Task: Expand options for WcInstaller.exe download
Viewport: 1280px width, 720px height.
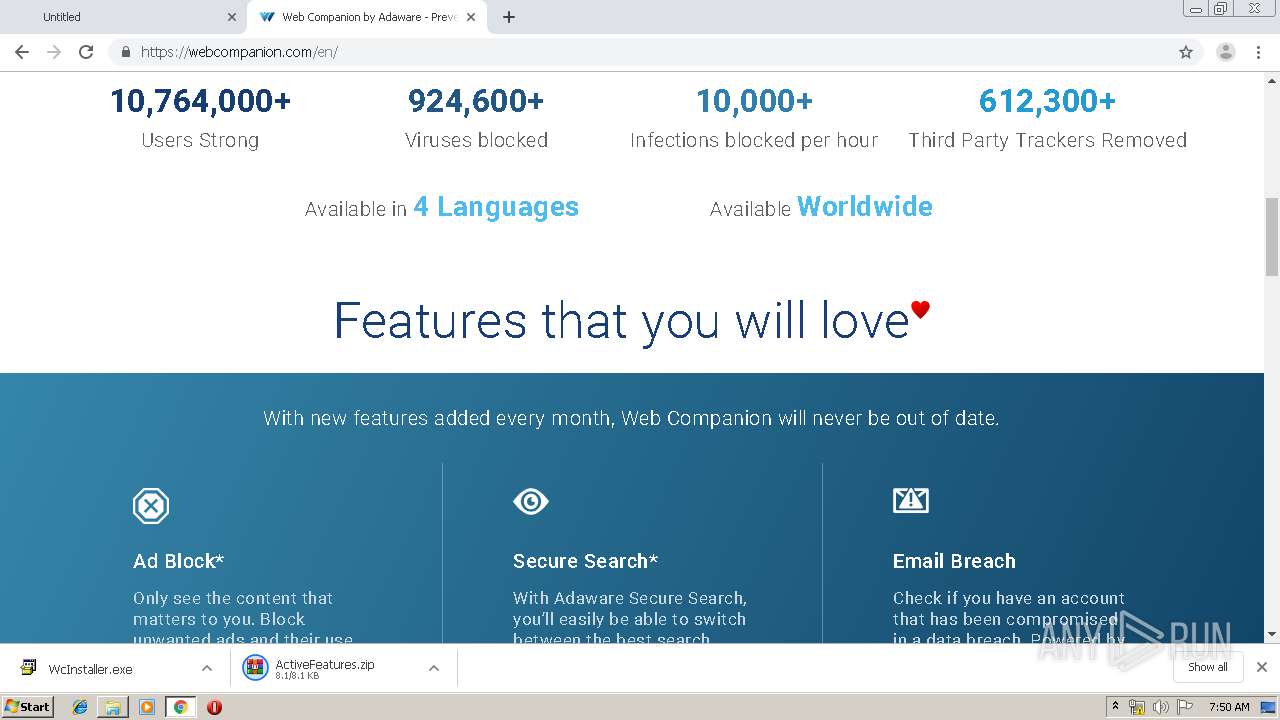Action: tap(206, 669)
